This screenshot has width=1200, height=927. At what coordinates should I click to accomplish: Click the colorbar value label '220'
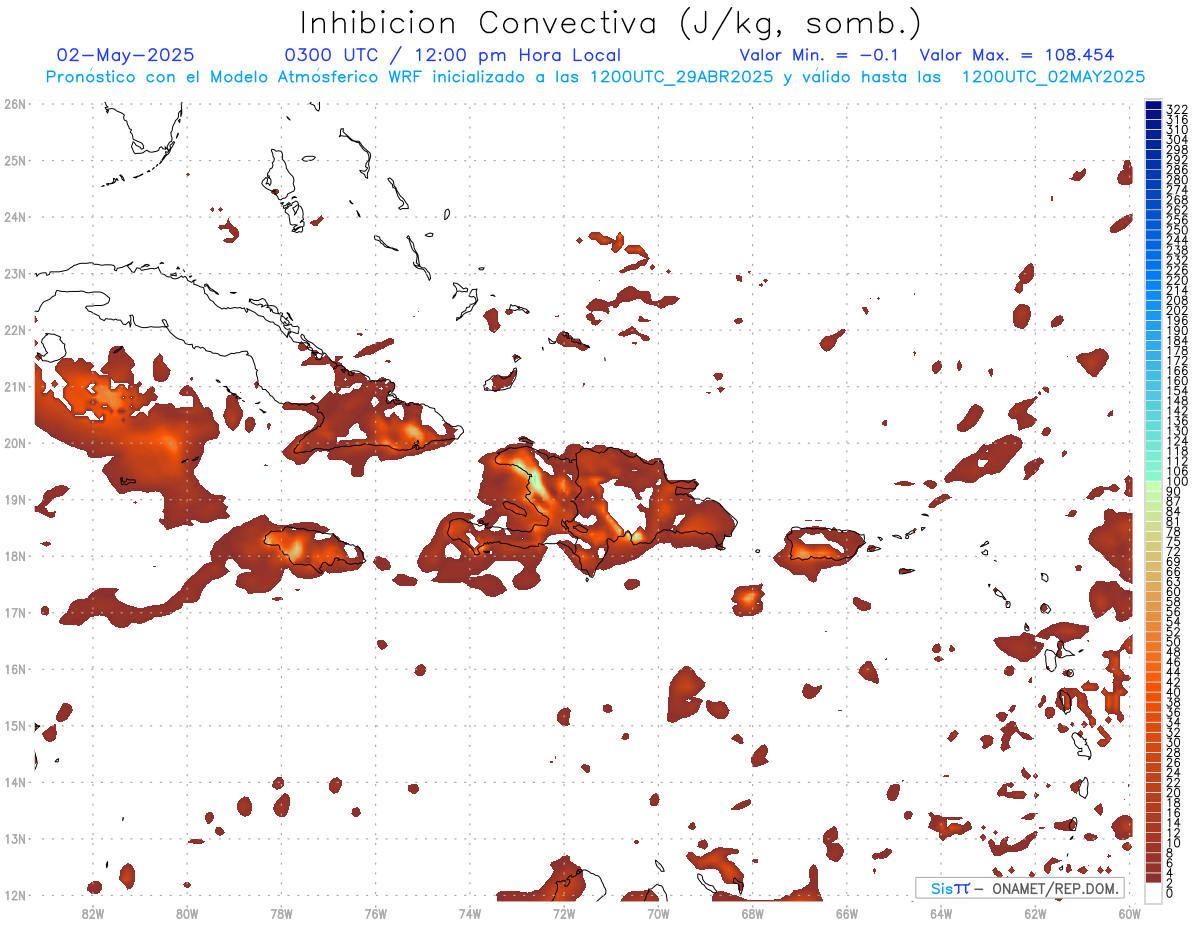tap(1177, 281)
